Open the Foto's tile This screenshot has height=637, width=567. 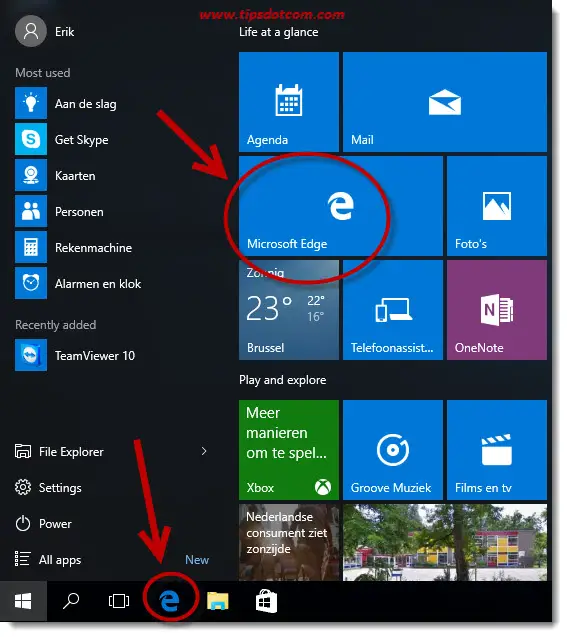point(497,206)
